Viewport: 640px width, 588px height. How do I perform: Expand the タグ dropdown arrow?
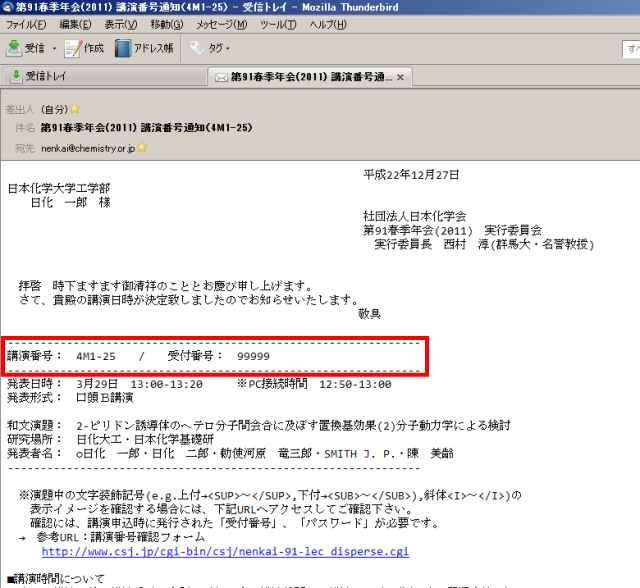click(228, 48)
